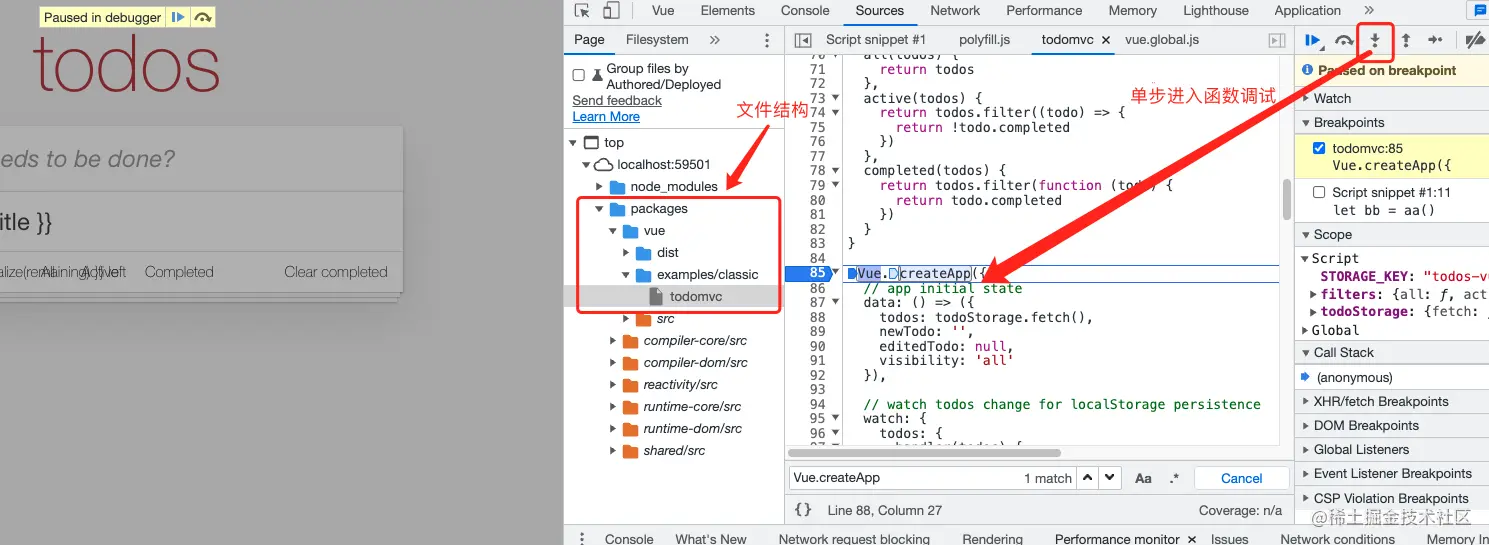
Task: Click the Step arrow-with-dot icon
Action: (1435, 40)
